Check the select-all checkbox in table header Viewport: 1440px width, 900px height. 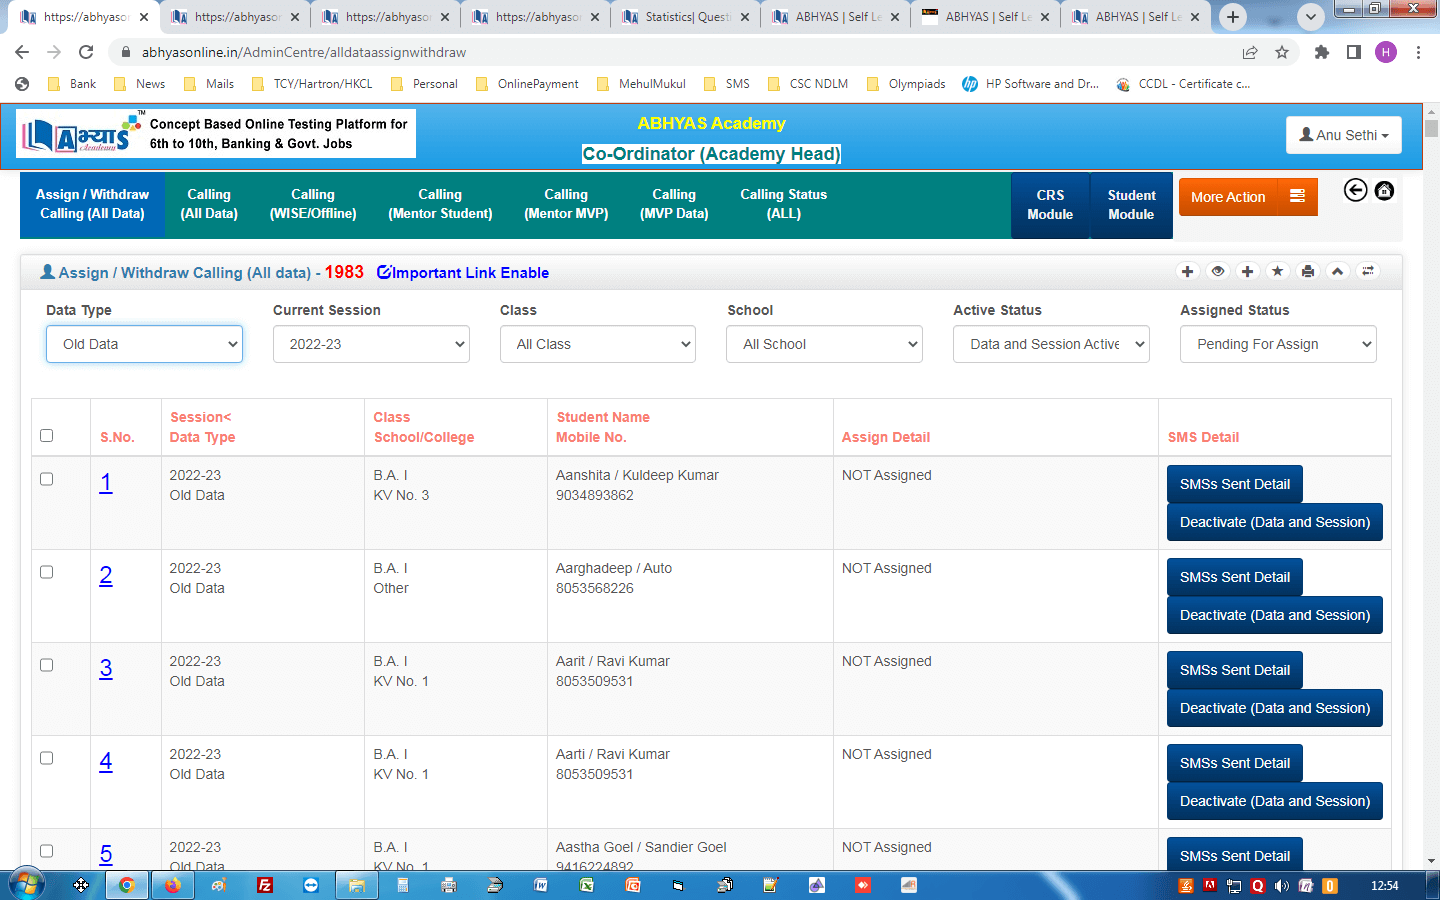(x=46, y=435)
